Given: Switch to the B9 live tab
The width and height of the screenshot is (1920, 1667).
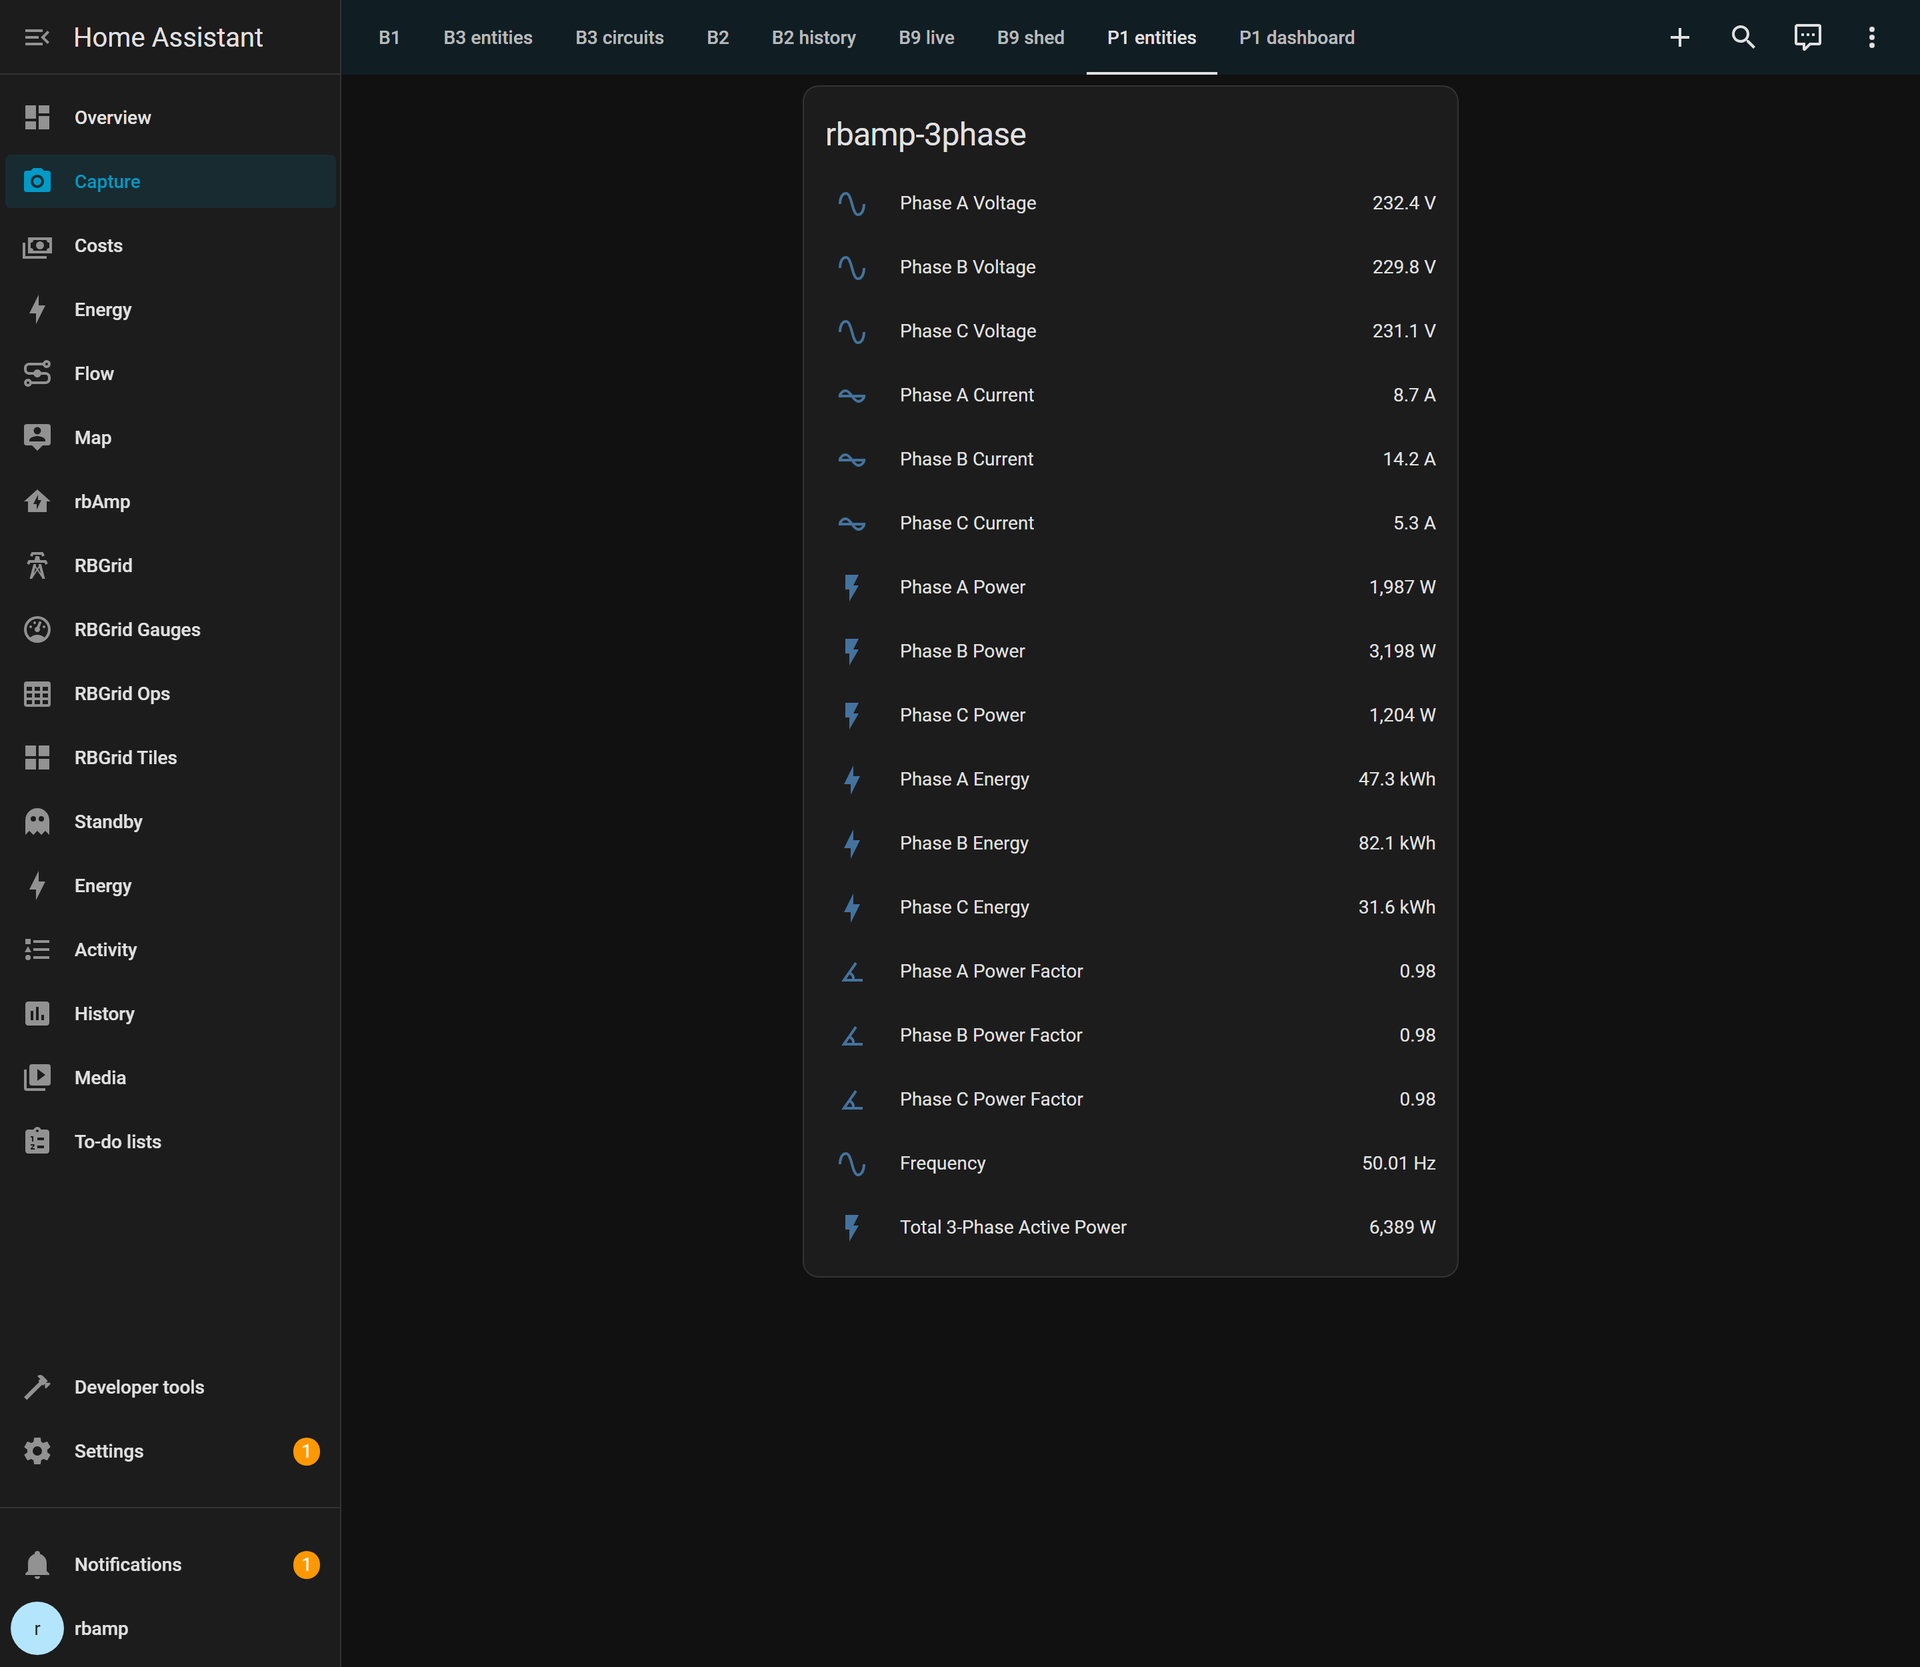Looking at the screenshot, I should (927, 37).
